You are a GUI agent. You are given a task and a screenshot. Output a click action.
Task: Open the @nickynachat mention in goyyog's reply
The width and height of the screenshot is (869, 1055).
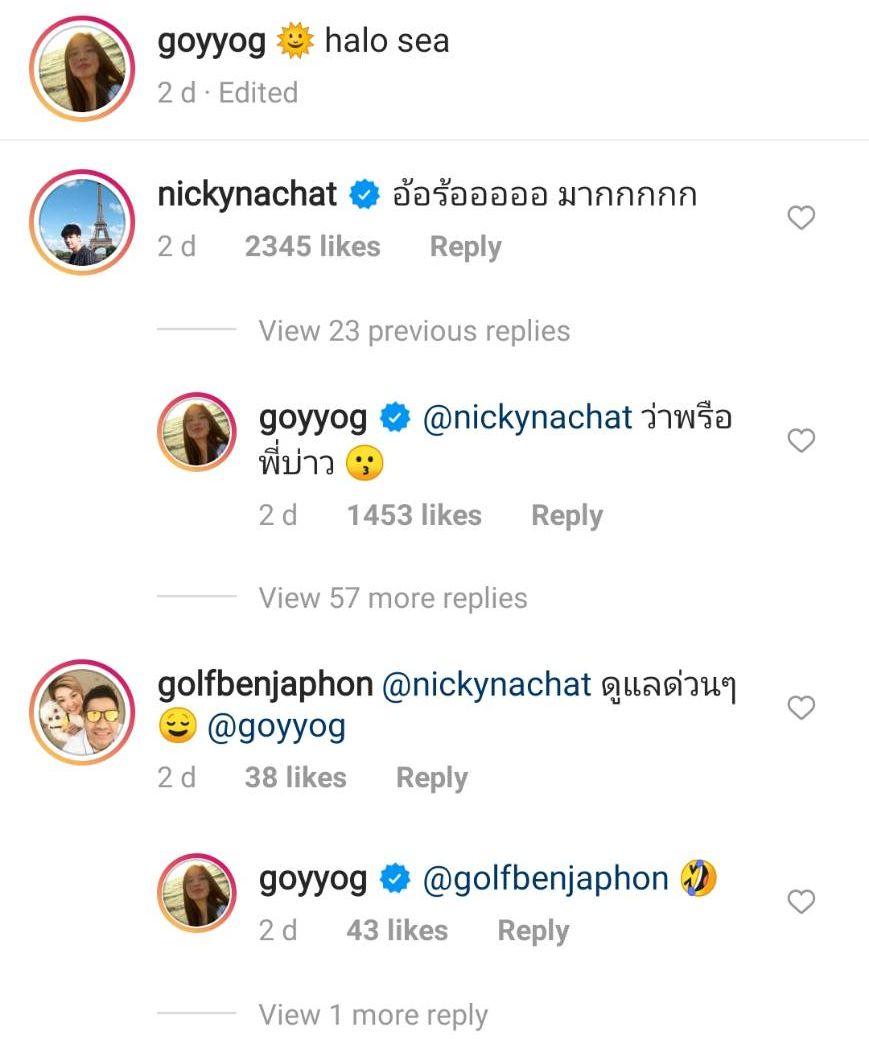(x=528, y=417)
